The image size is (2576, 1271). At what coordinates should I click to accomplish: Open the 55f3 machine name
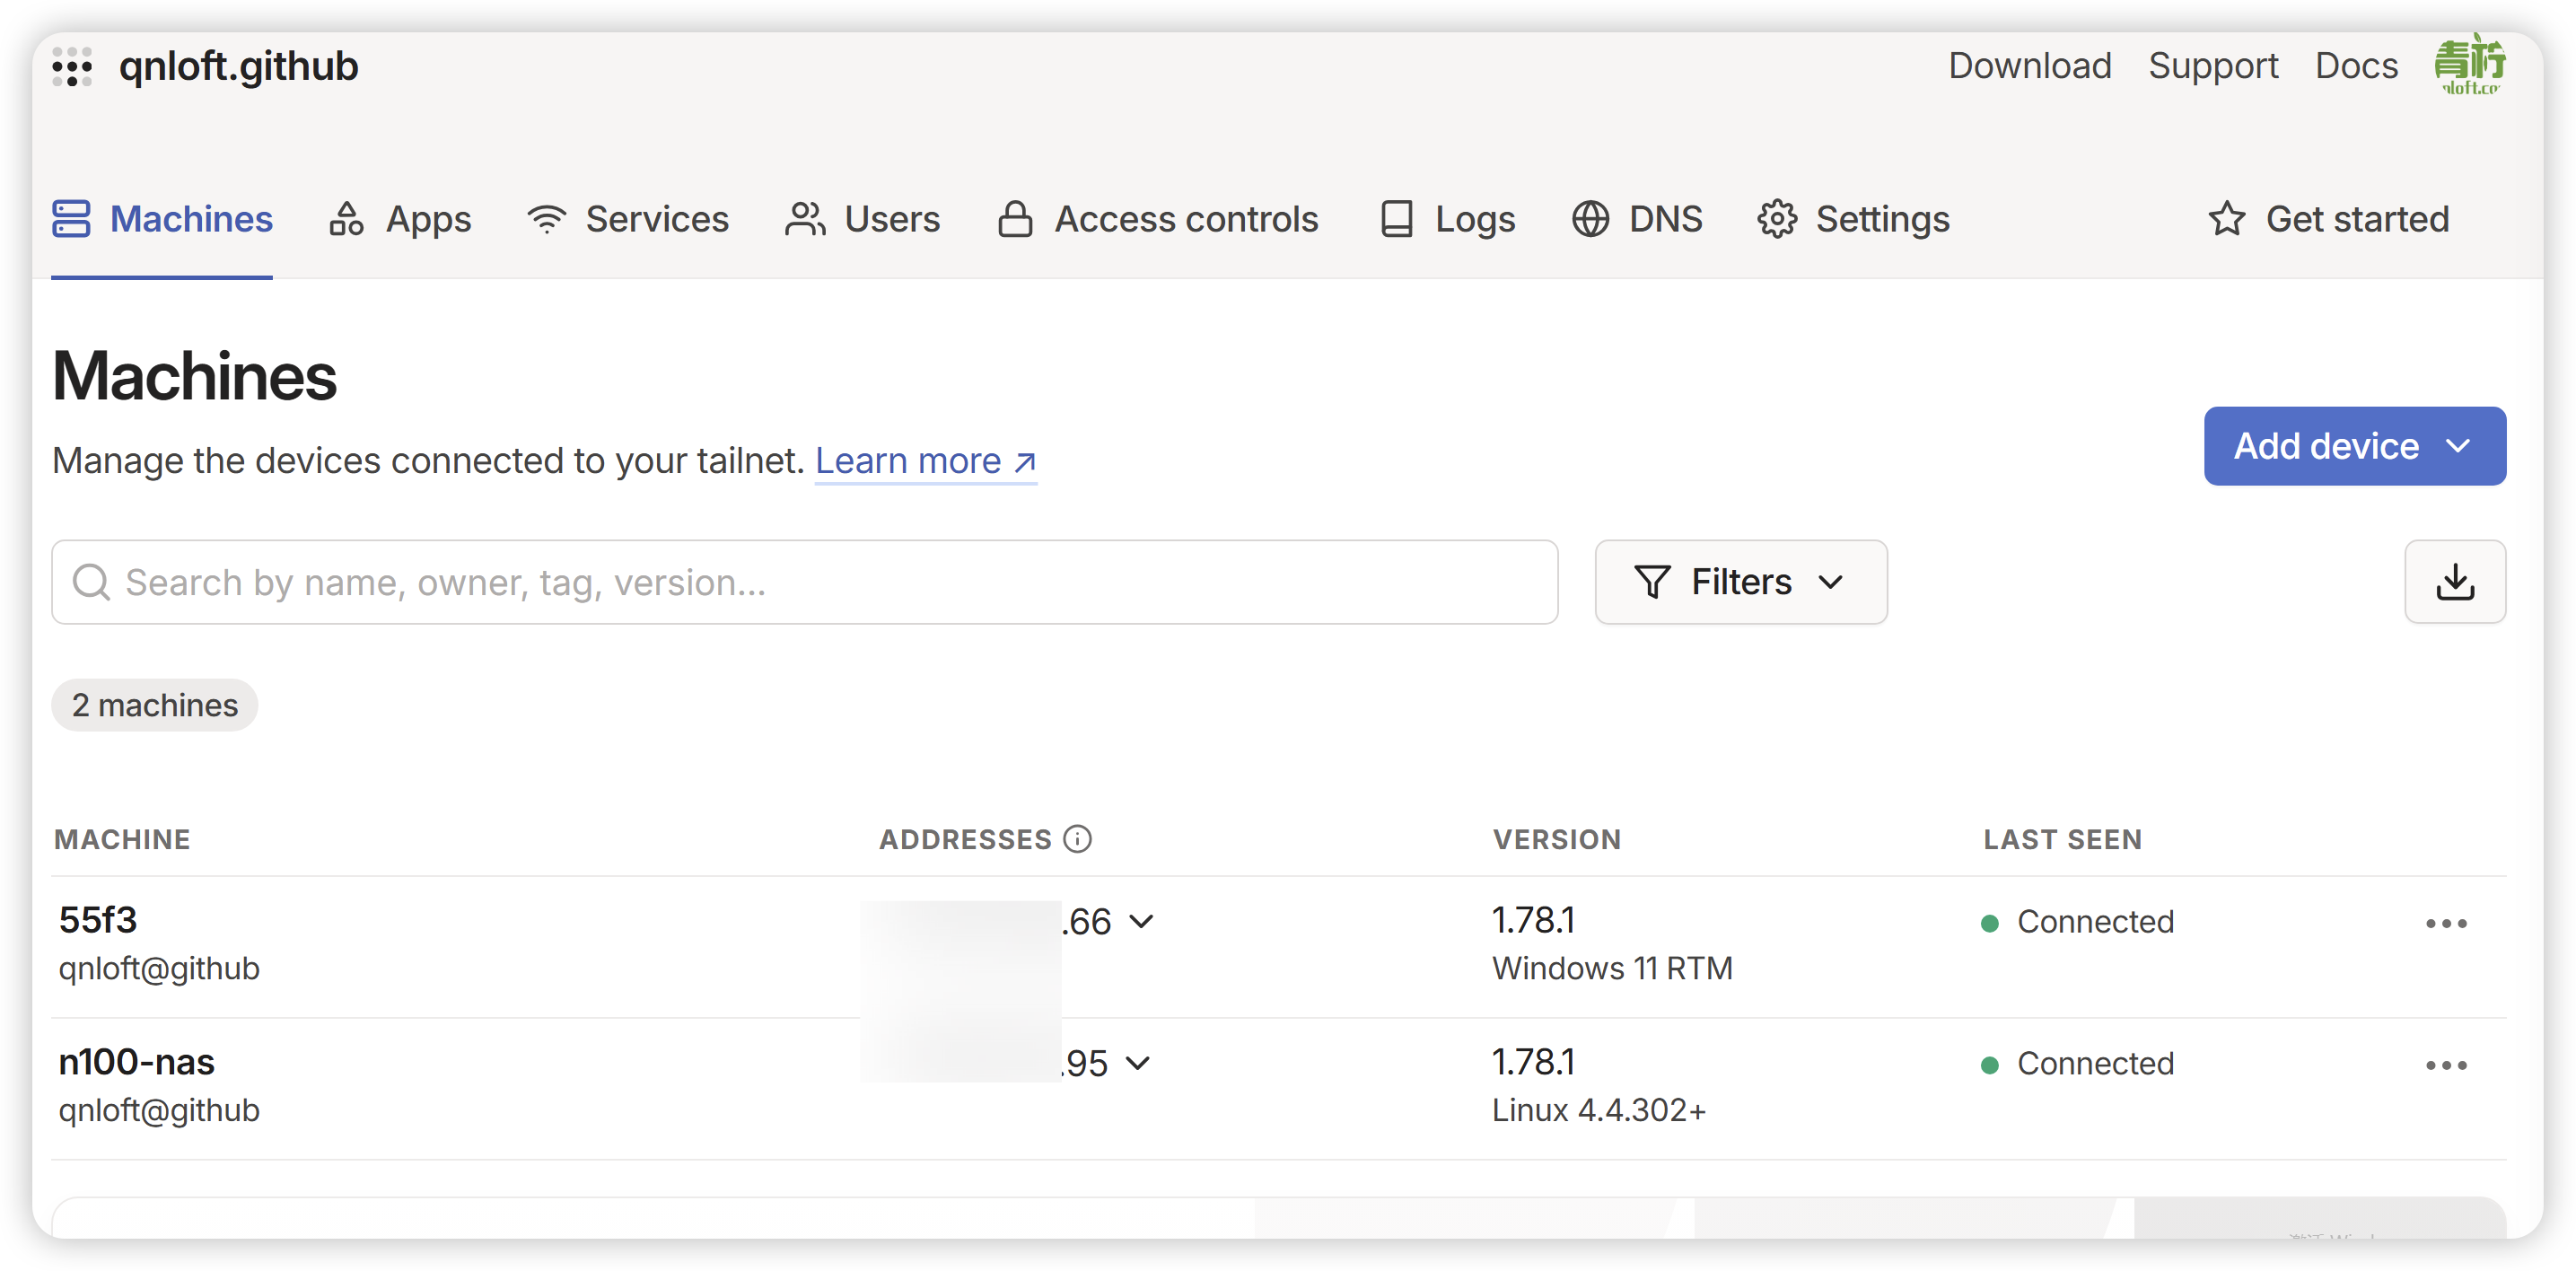coord(98,920)
